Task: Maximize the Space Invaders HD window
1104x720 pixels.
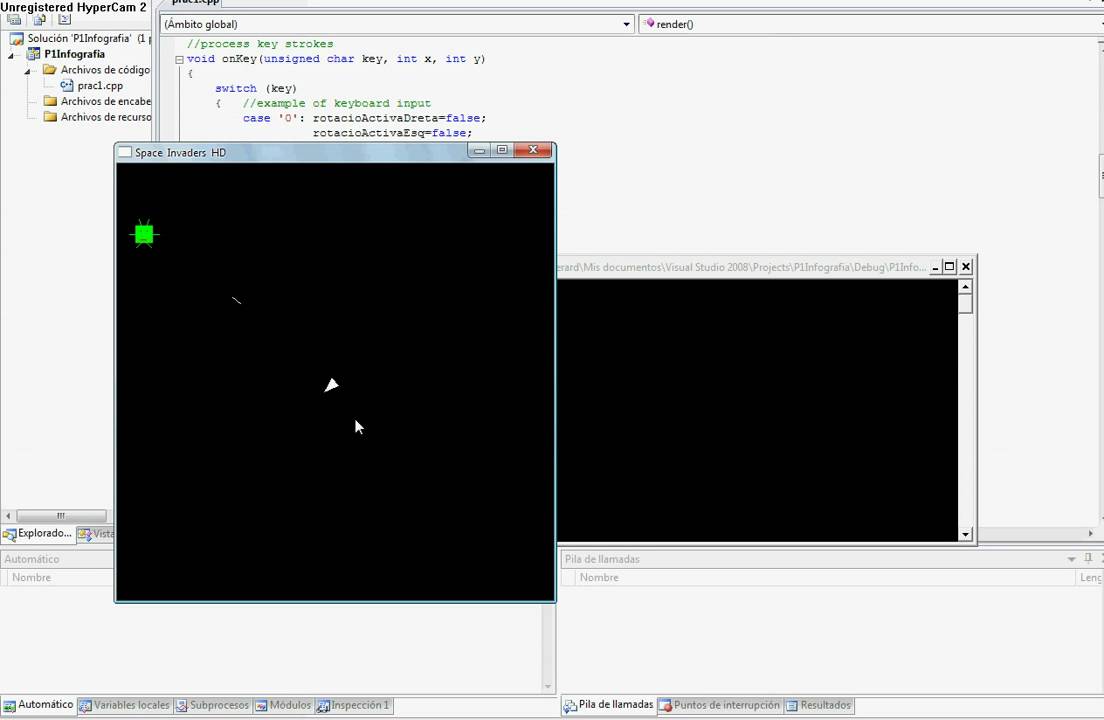Action: (x=502, y=150)
